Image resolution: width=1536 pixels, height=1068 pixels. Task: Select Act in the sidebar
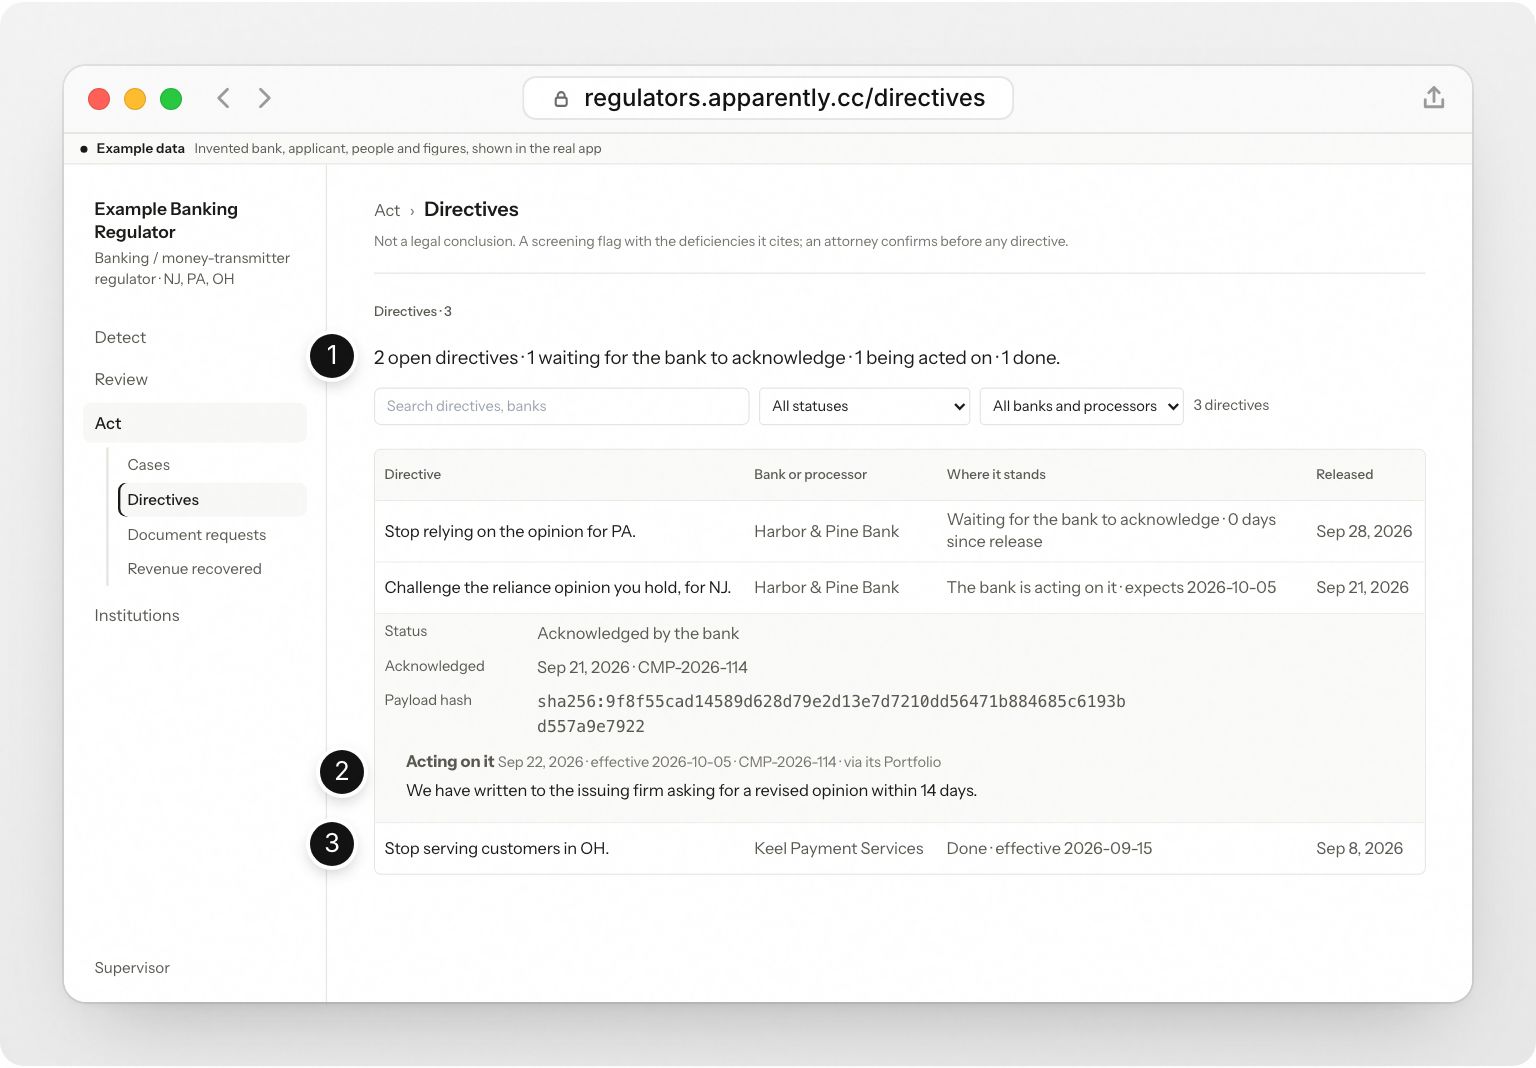[x=195, y=423]
